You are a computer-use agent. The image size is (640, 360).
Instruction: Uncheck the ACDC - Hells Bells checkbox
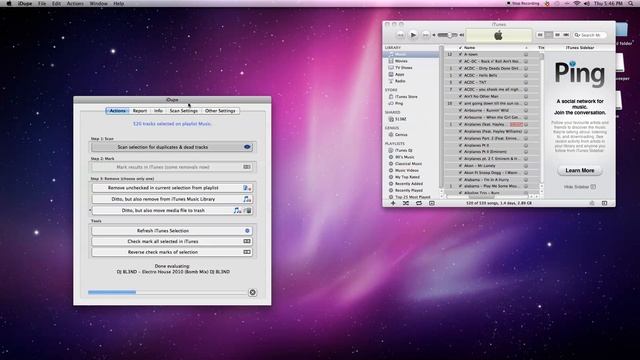pyautogui.click(x=460, y=75)
